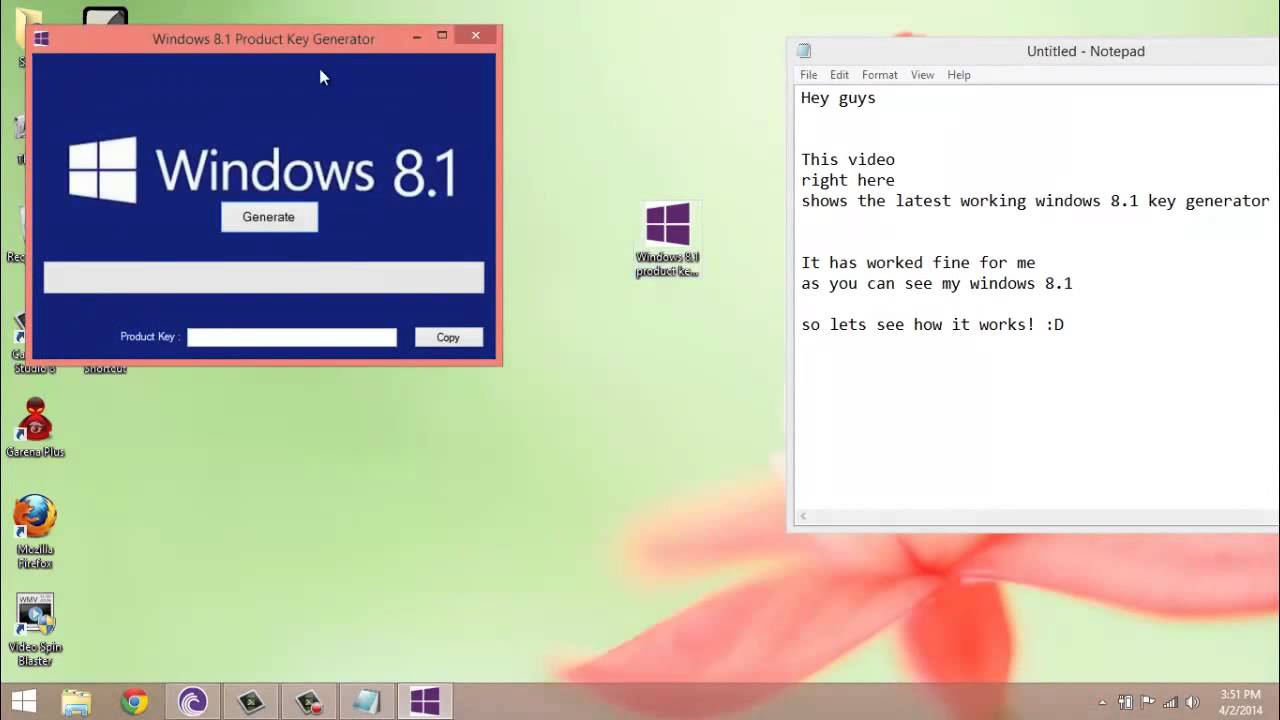
Task: Open the File menu in Notepad
Action: pos(808,75)
